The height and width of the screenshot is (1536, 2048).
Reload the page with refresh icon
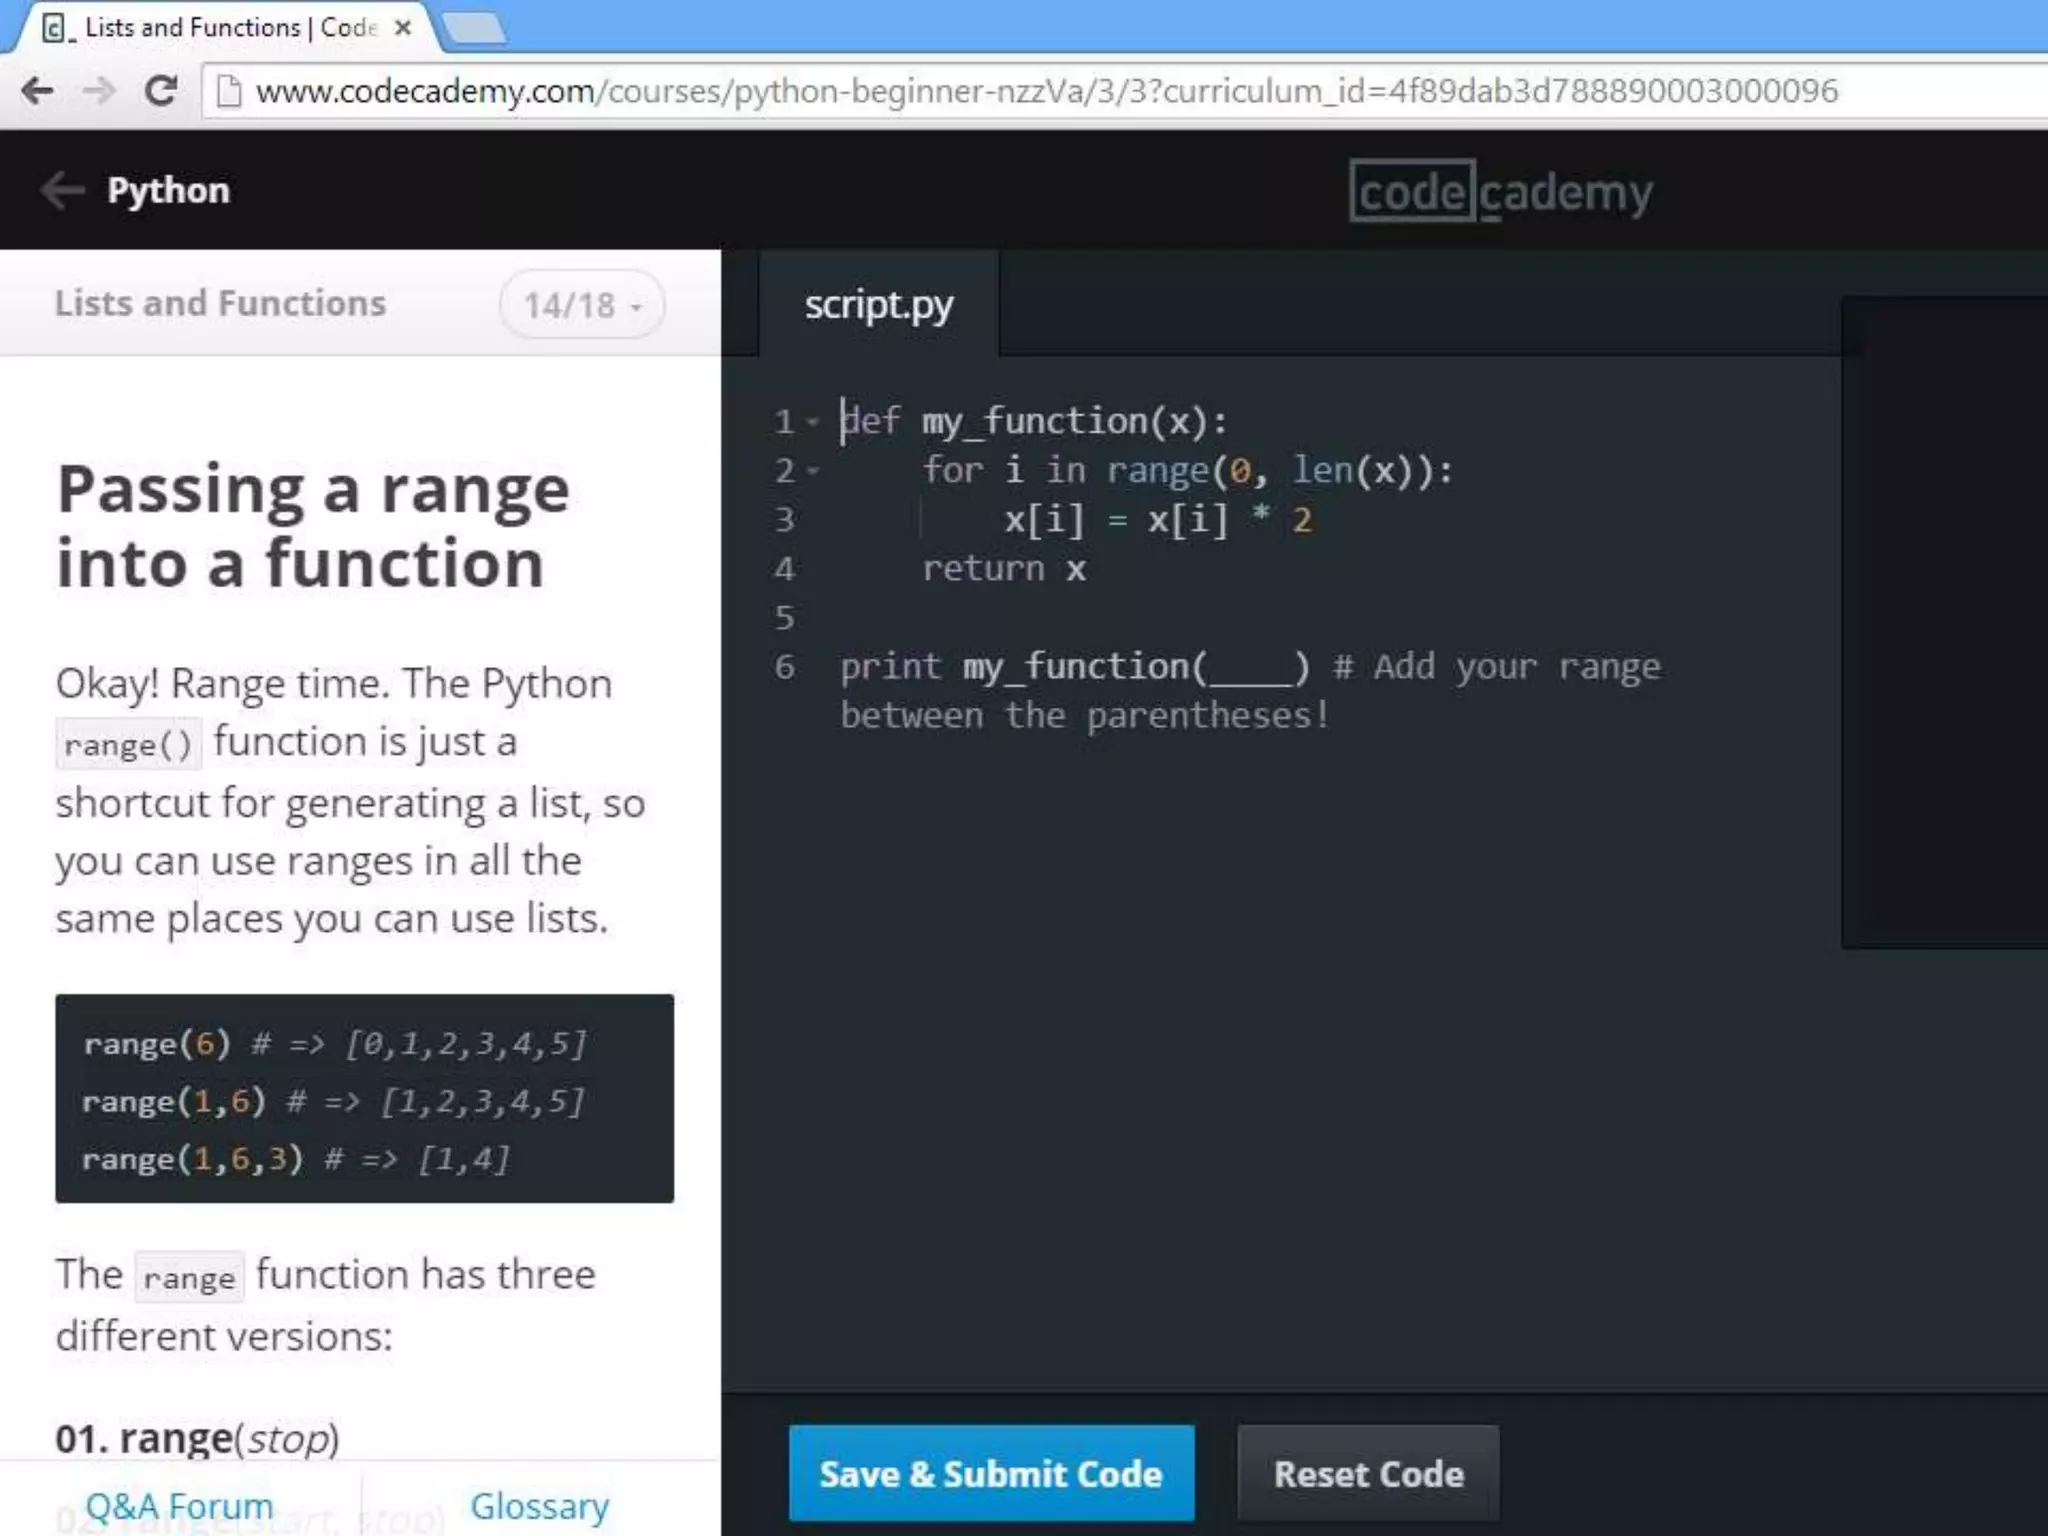pos(161,91)
